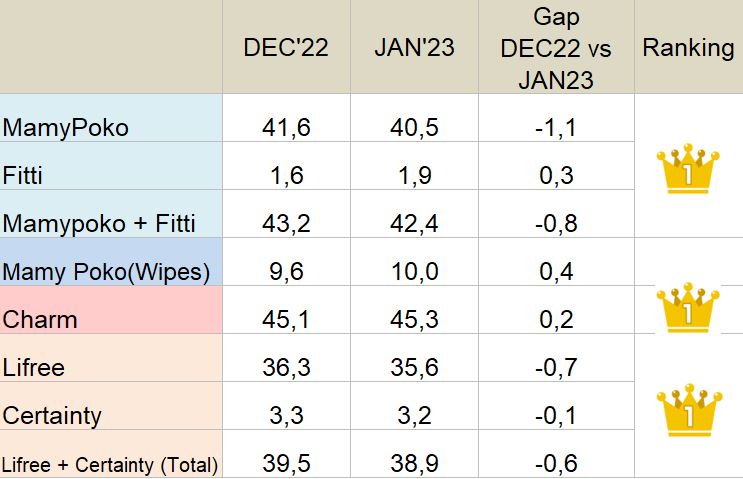Select the Ranking column header
Screen dimensions: 743x479
pyautogui.click(x=688, y=48)
